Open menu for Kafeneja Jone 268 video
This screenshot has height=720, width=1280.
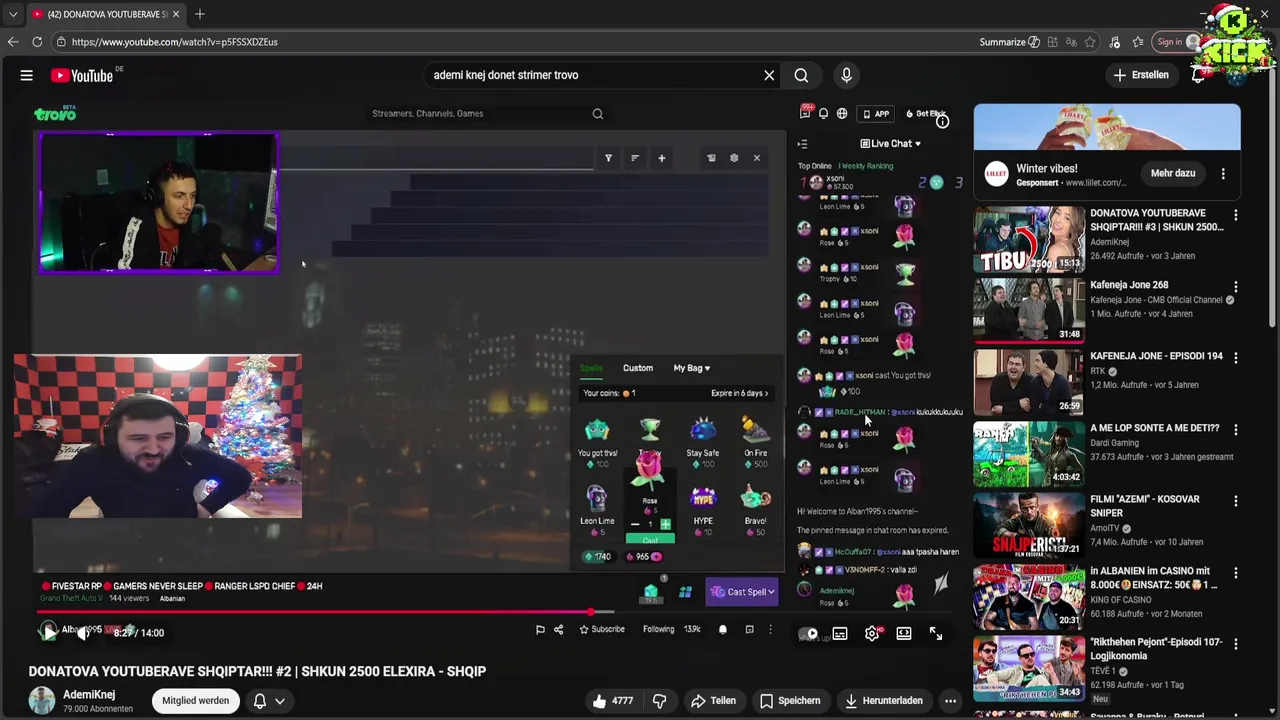click(x=1236, y=287)
